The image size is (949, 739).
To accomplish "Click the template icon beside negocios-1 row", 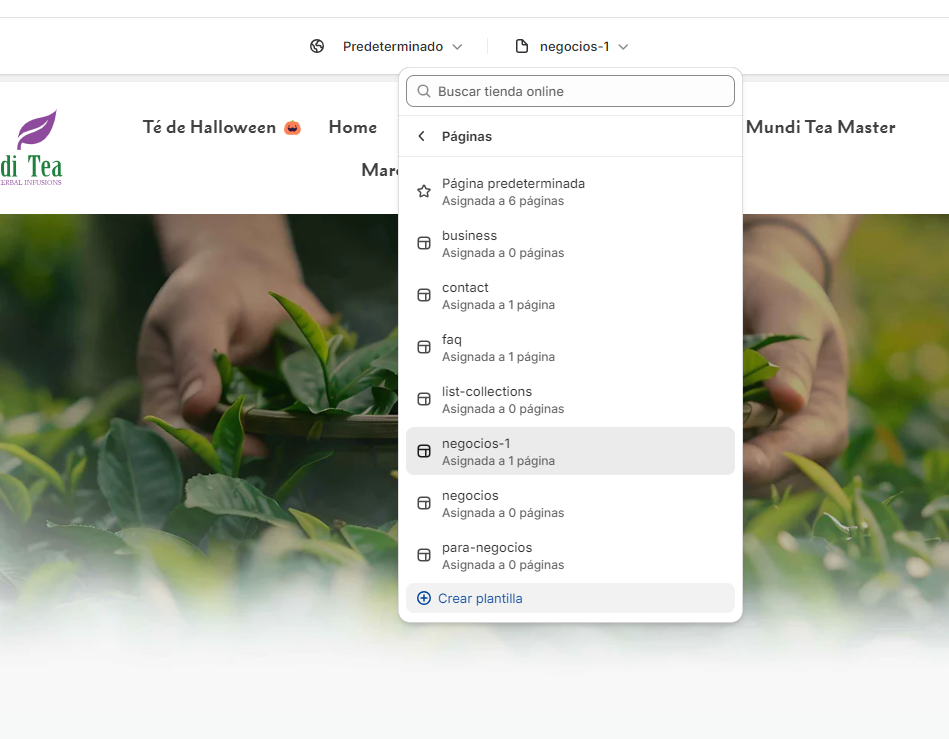I will [424, 452].
